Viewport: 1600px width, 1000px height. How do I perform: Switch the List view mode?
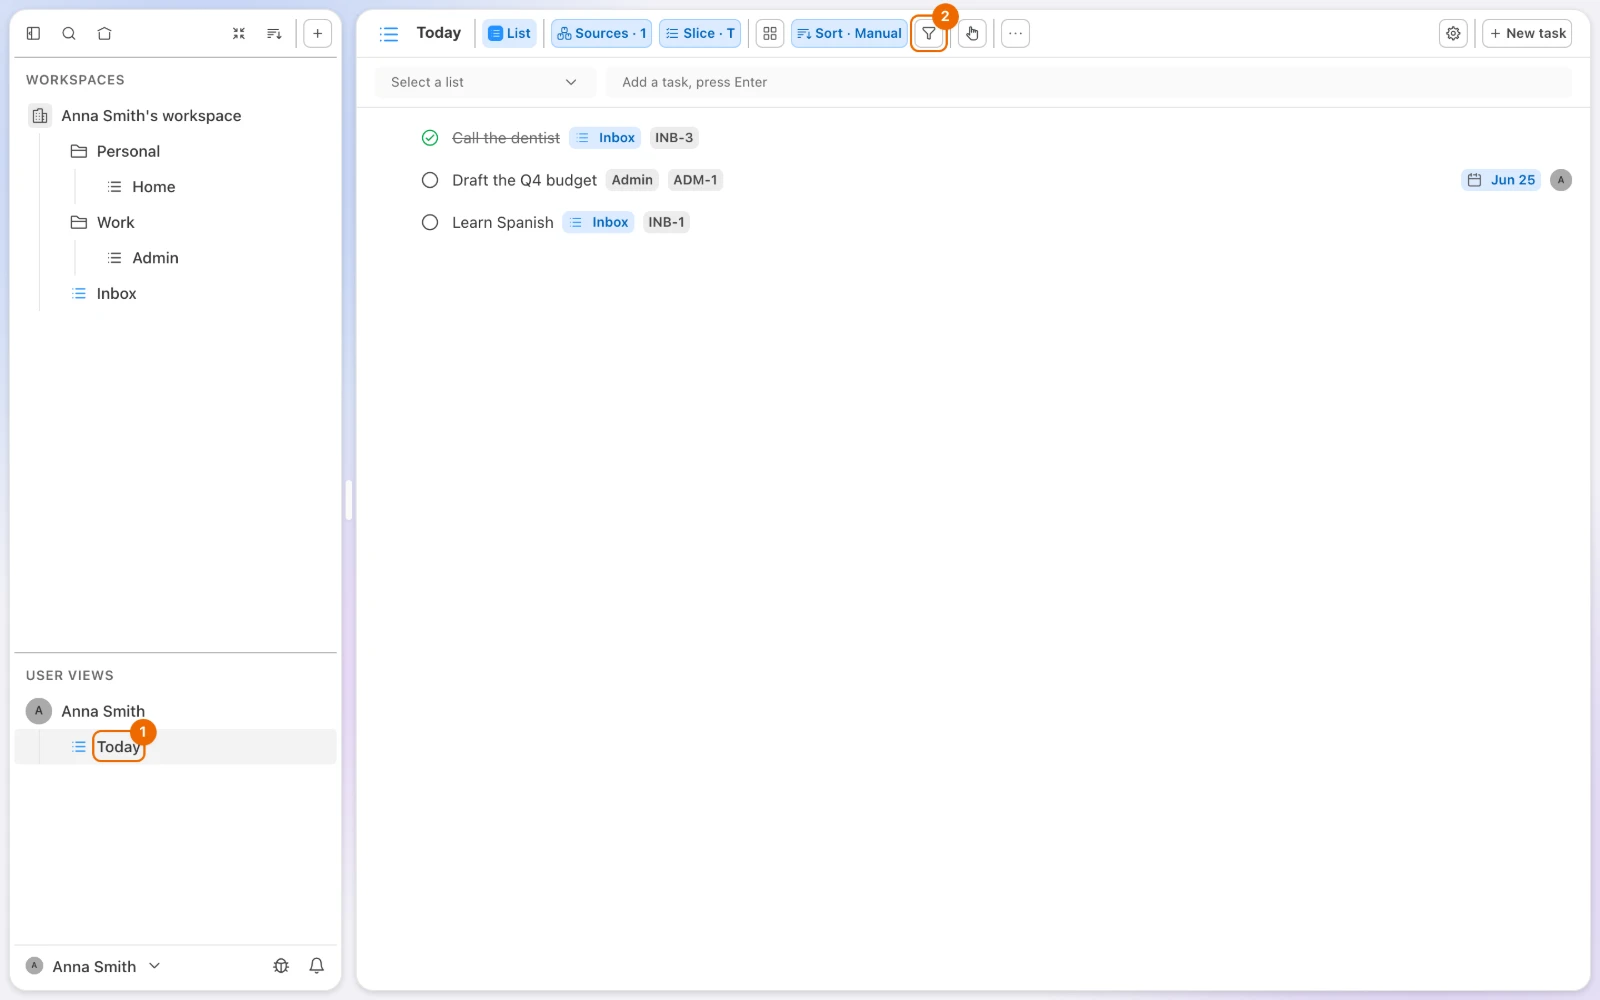click(x=510, y=33)
